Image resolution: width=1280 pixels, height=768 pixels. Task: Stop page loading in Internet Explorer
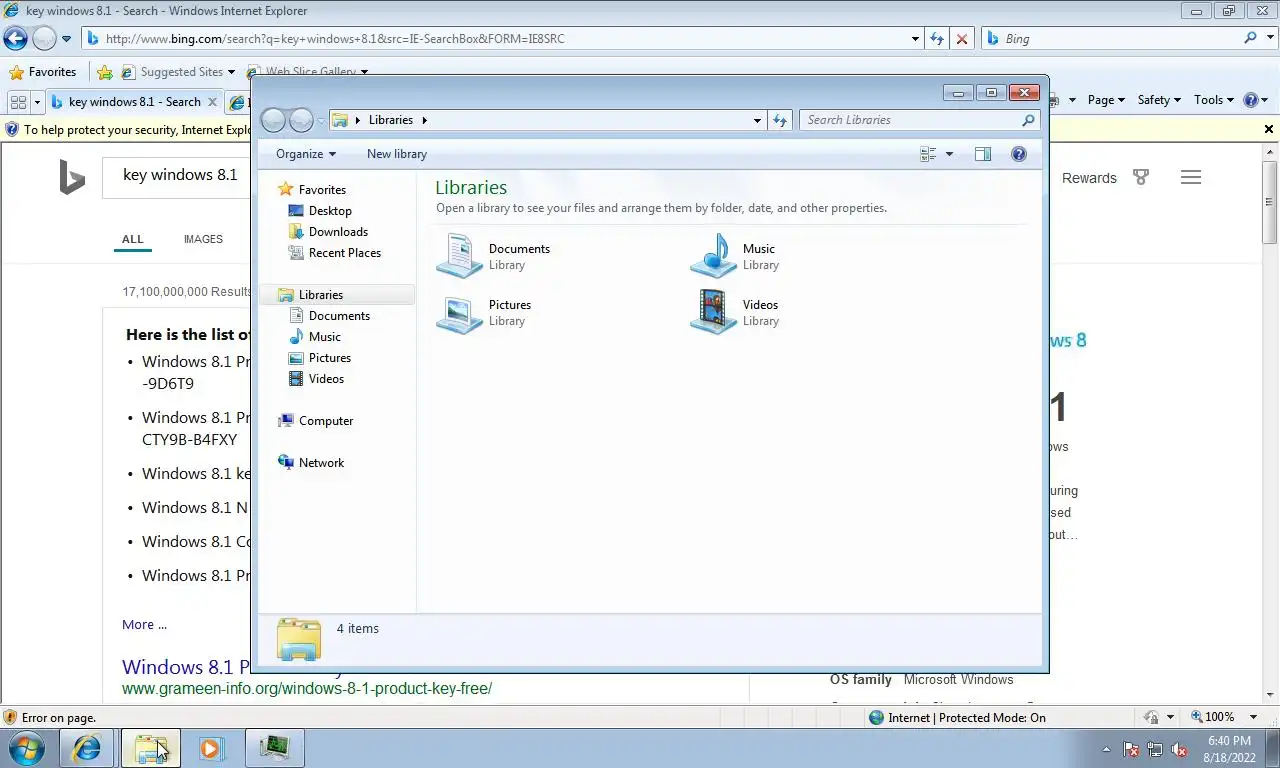tap(962, 39)
